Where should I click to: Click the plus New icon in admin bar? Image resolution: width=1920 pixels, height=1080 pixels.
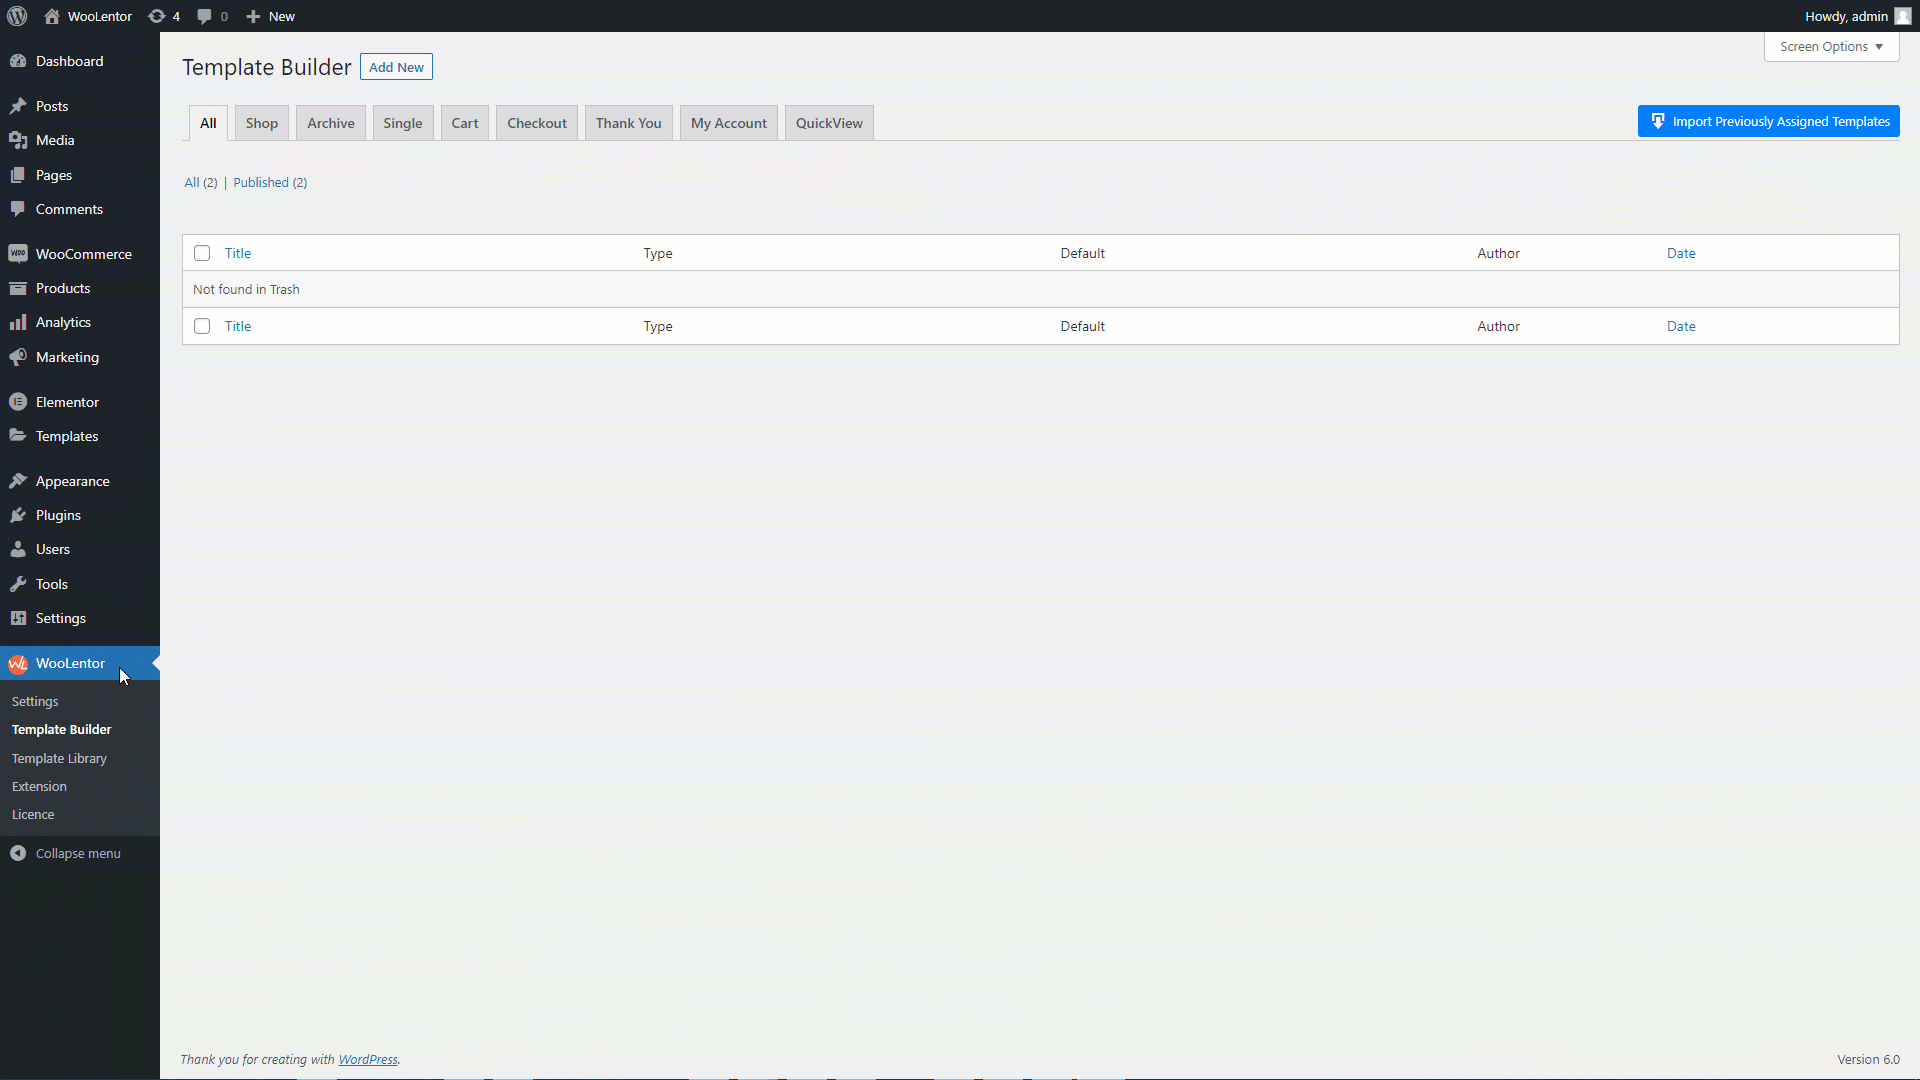[253, 16]
